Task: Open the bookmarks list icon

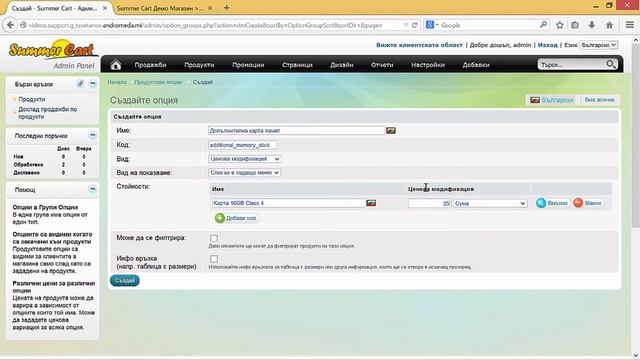Action: click(x=575, y=25)
